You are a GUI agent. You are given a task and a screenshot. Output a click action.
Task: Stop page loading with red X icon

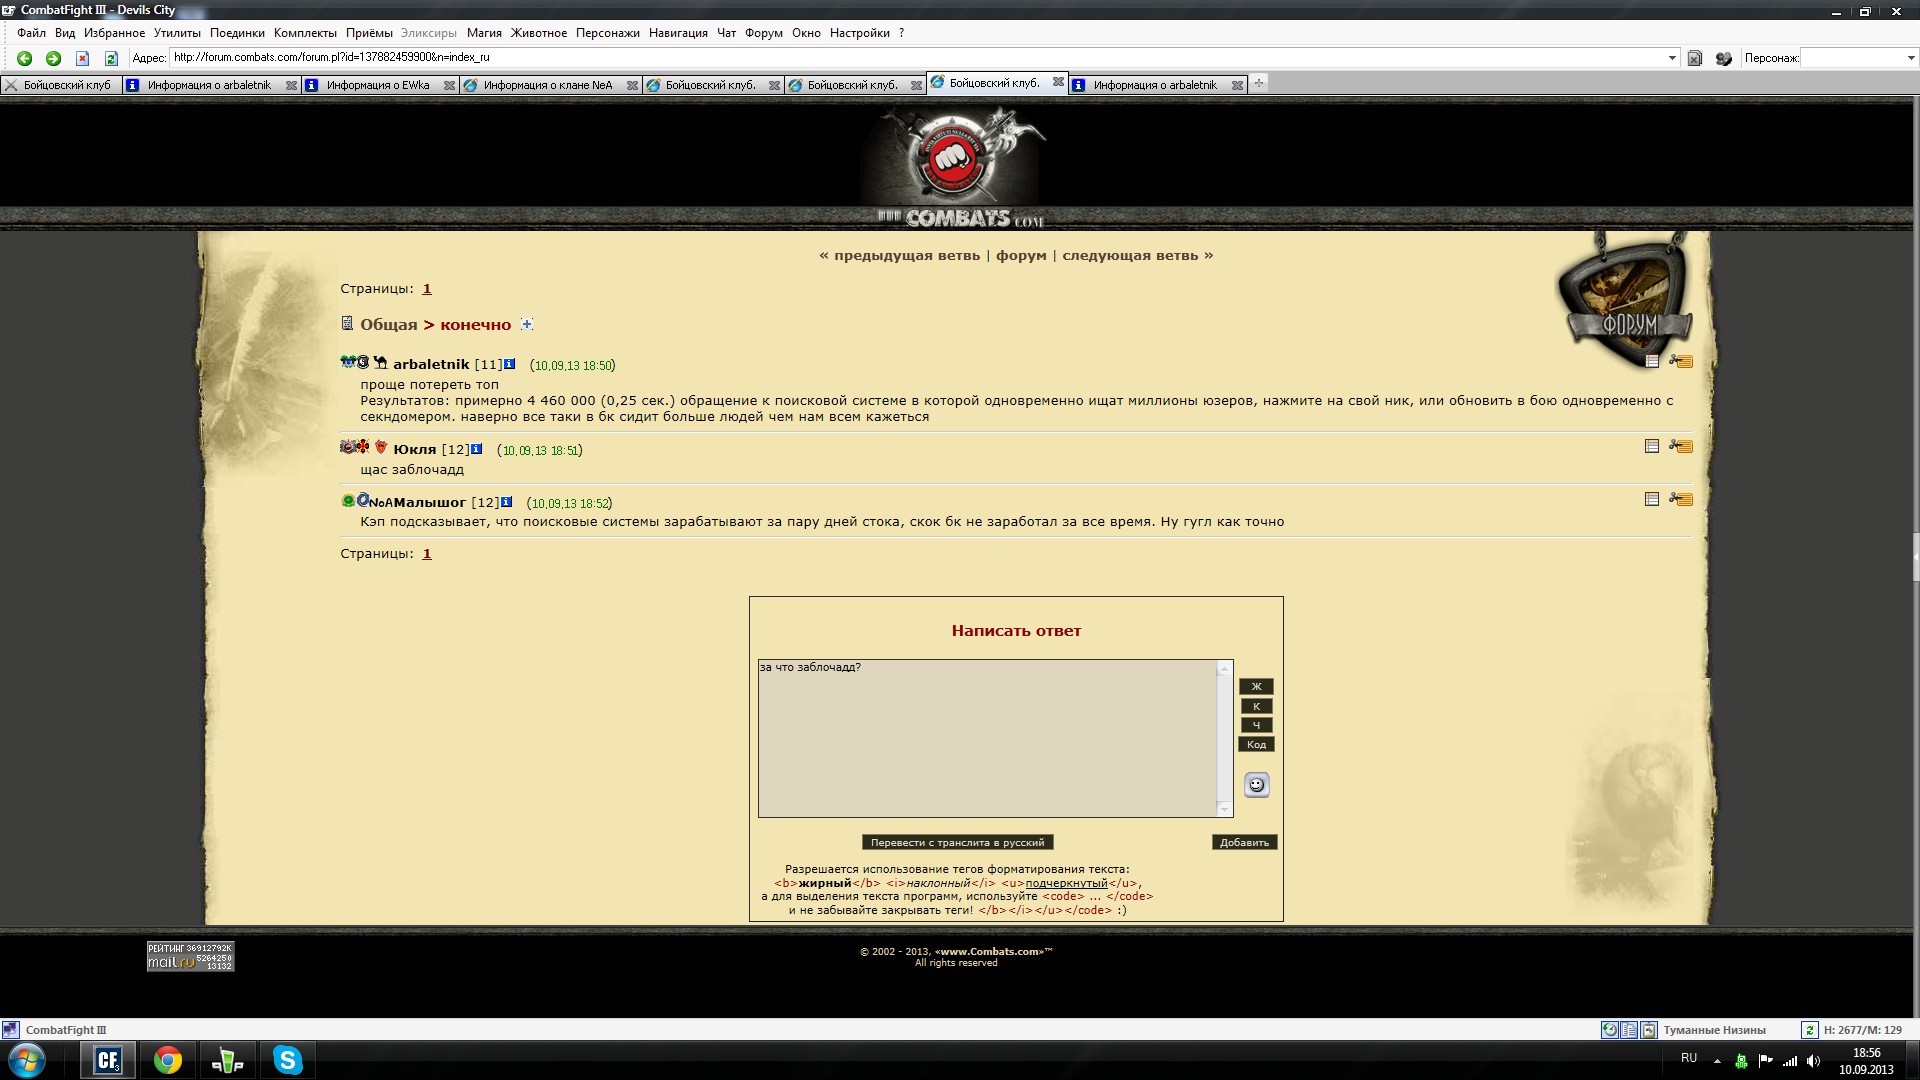(x=83, y=59)
